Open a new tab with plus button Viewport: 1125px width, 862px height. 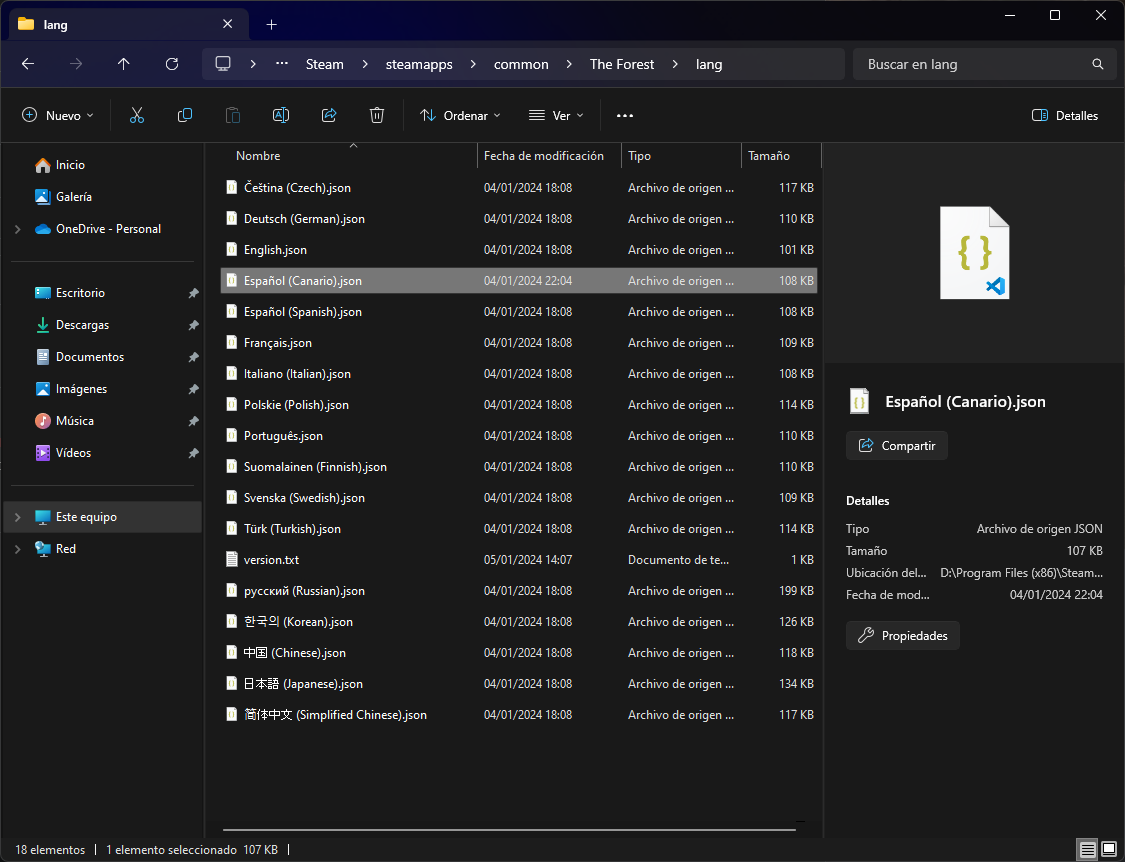(x=271, y=24)
